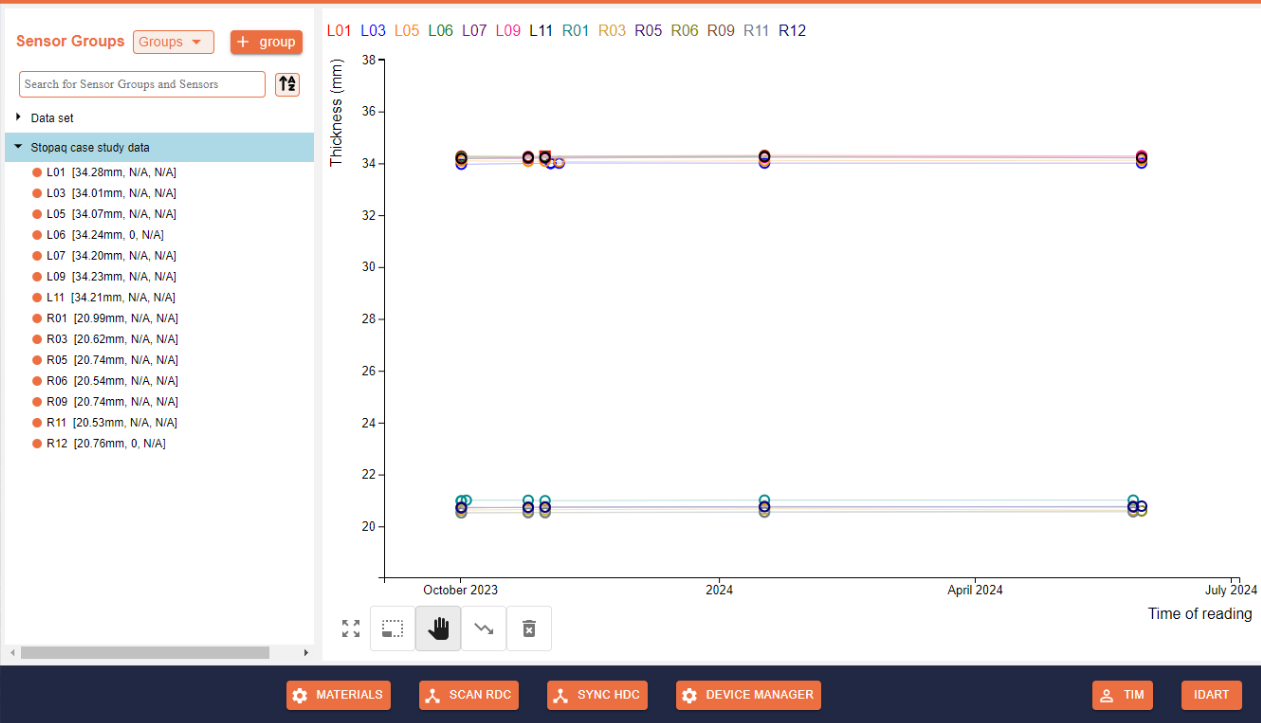Click the orange dot beside R06
This screenshot has height=723, width=1261.
click(37, 381)
